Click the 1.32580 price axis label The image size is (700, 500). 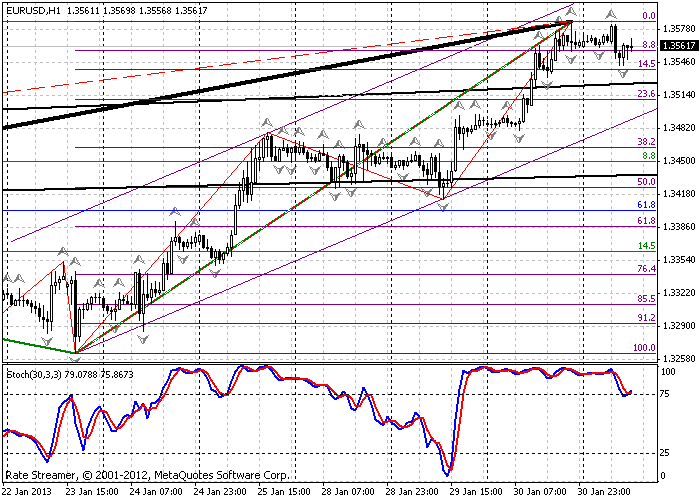point(679,358)
